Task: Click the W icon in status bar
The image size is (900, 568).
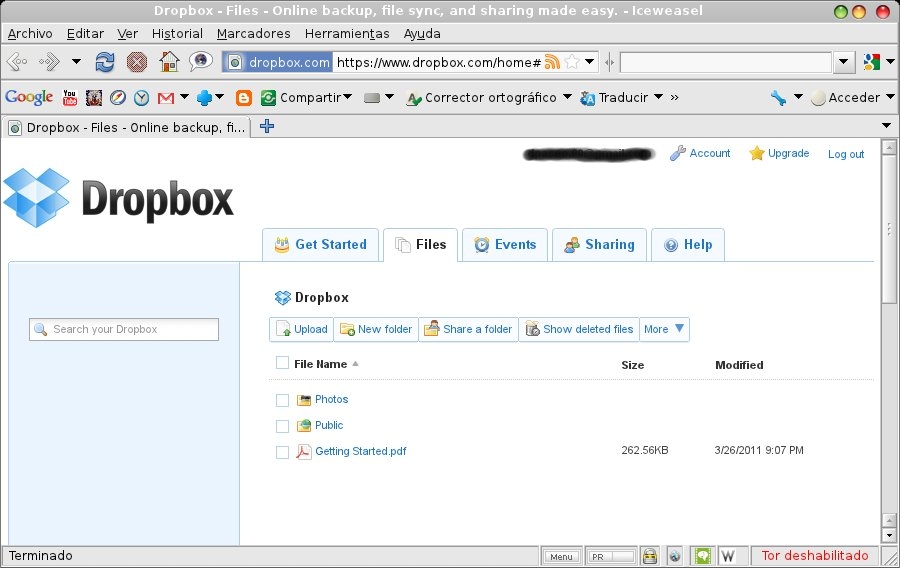Action: click(x=727, y=555)
